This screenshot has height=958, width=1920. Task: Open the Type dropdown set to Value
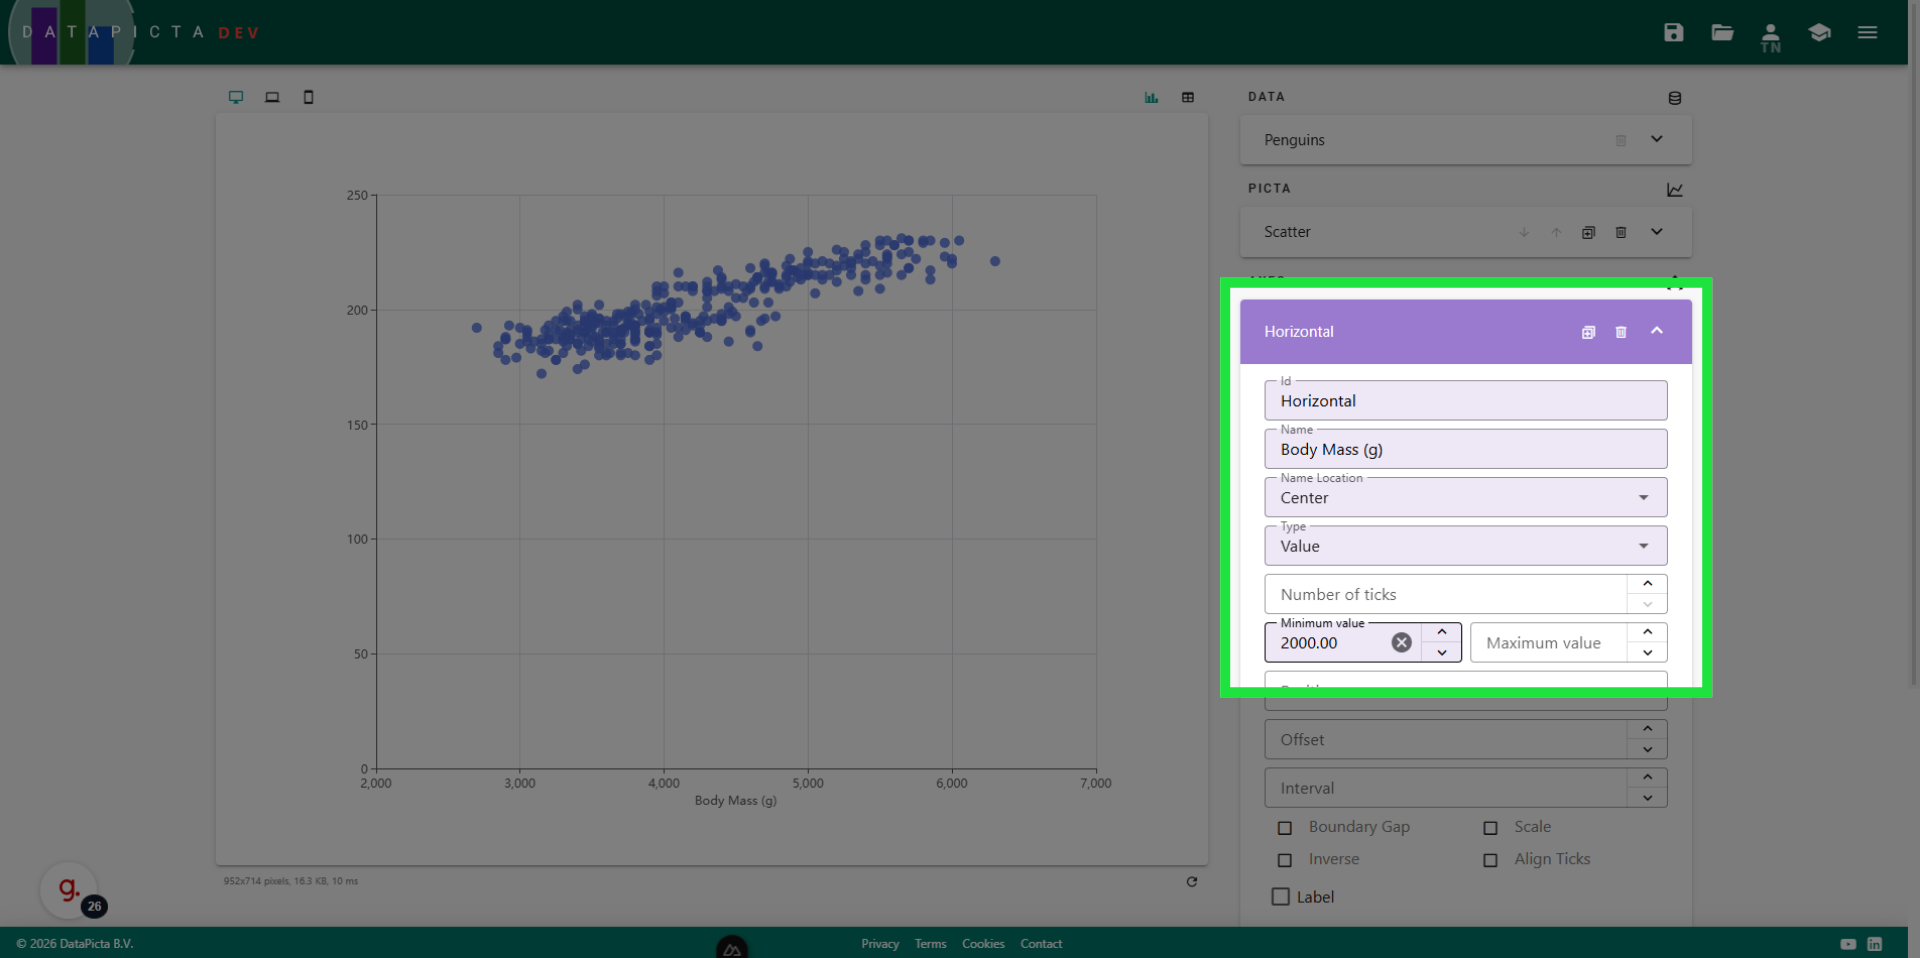1465,546
